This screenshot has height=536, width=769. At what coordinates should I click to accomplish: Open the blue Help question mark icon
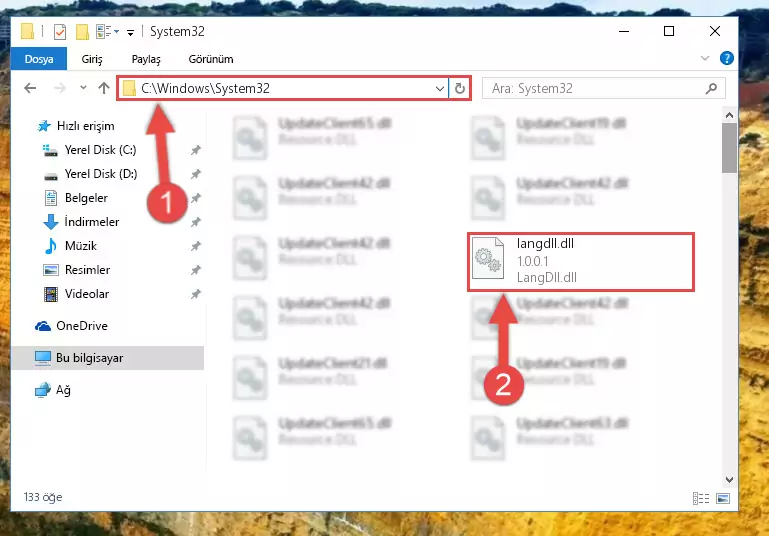tap(726, 58)
